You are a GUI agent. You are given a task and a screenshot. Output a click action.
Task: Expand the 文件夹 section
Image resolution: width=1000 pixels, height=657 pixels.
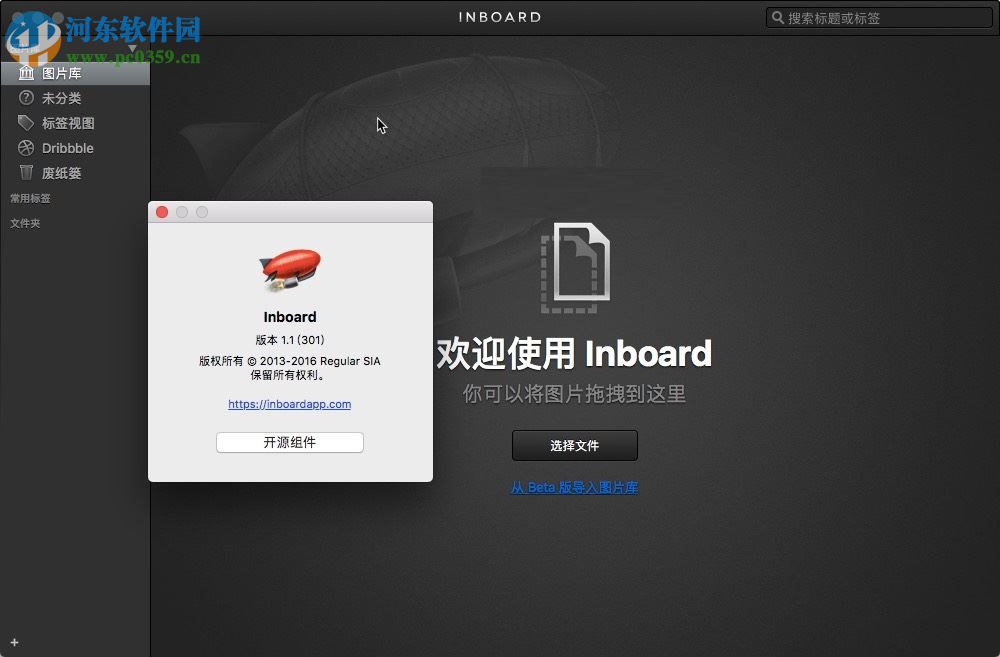(24, 223)
